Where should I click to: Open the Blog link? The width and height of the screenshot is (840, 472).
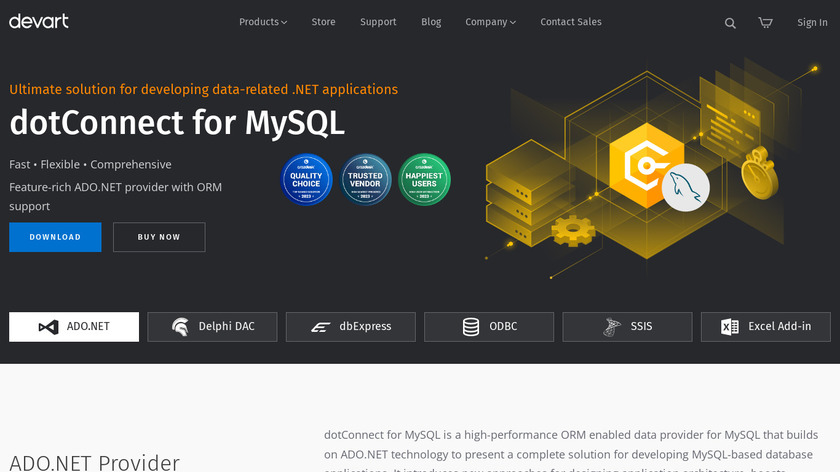coord(431,22)
